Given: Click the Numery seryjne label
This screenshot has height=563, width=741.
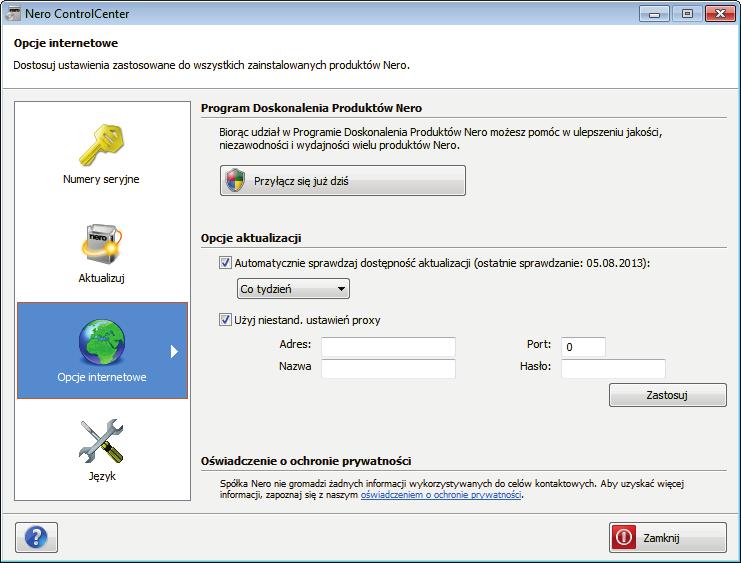Looking at the screenshot, I should [x=101, y=179].
